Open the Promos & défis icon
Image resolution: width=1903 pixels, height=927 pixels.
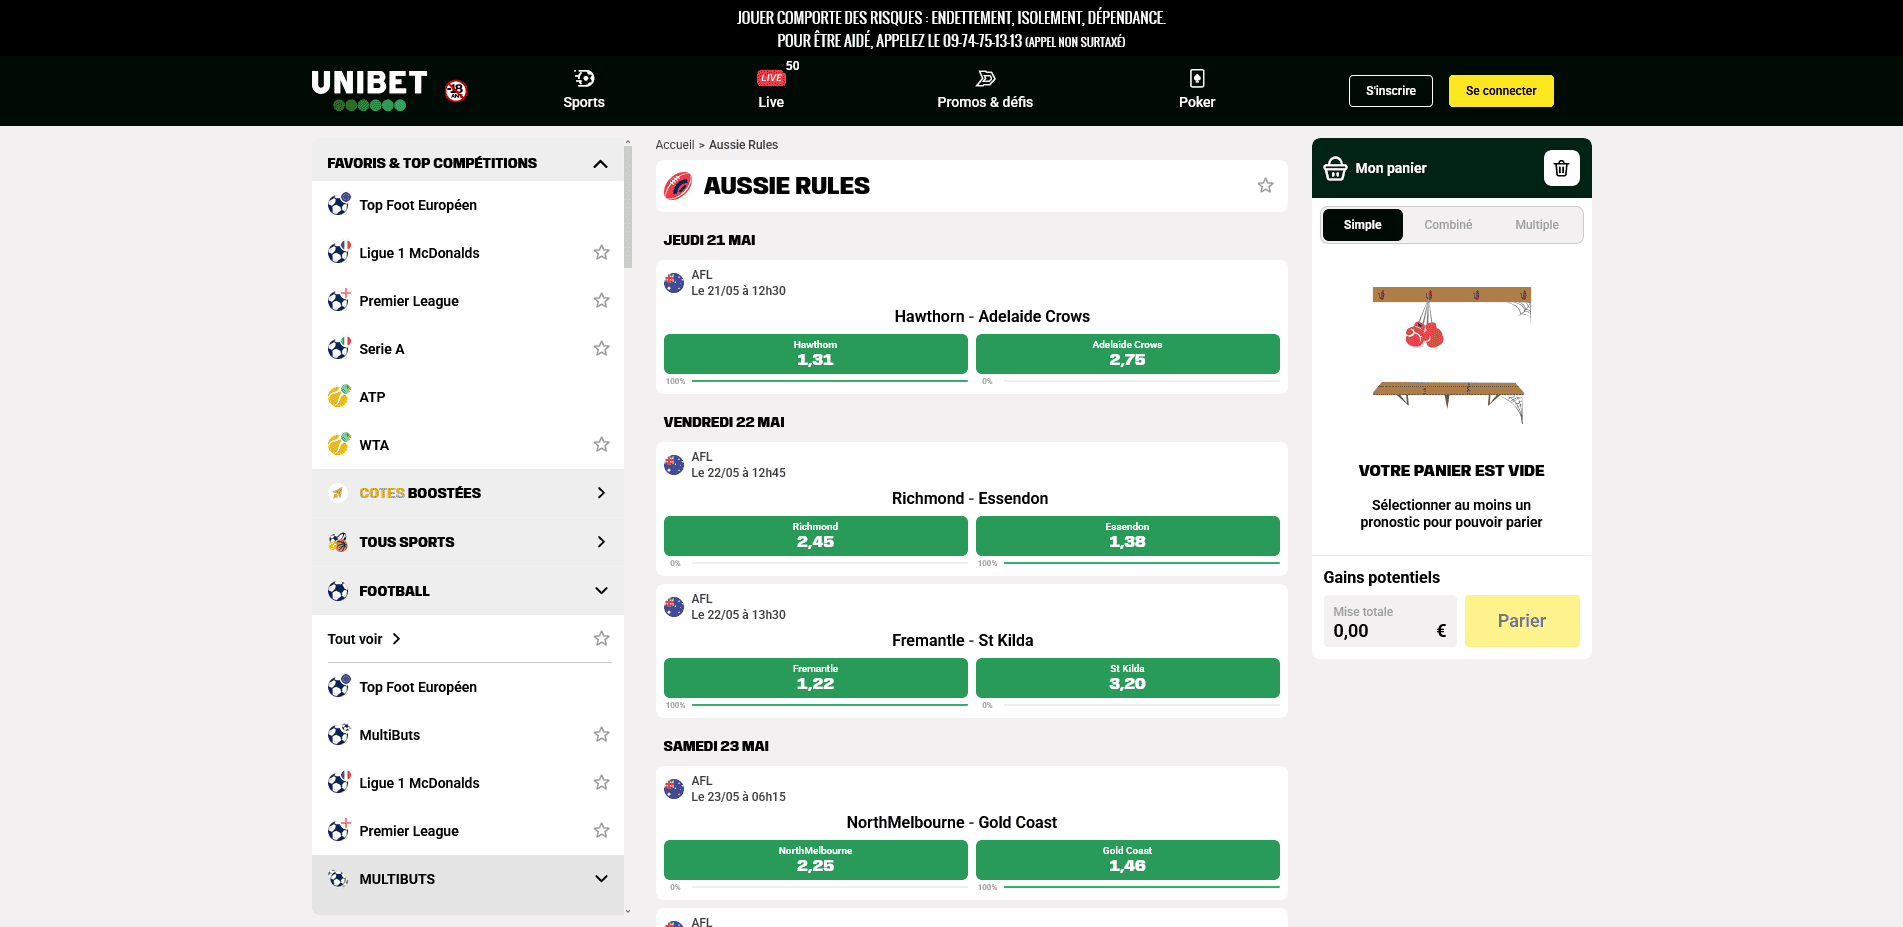tap(985, 78)
